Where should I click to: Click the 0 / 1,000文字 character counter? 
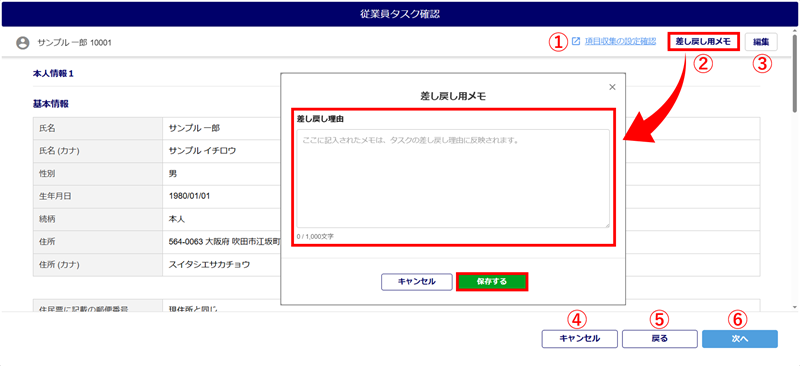point(315,236)
